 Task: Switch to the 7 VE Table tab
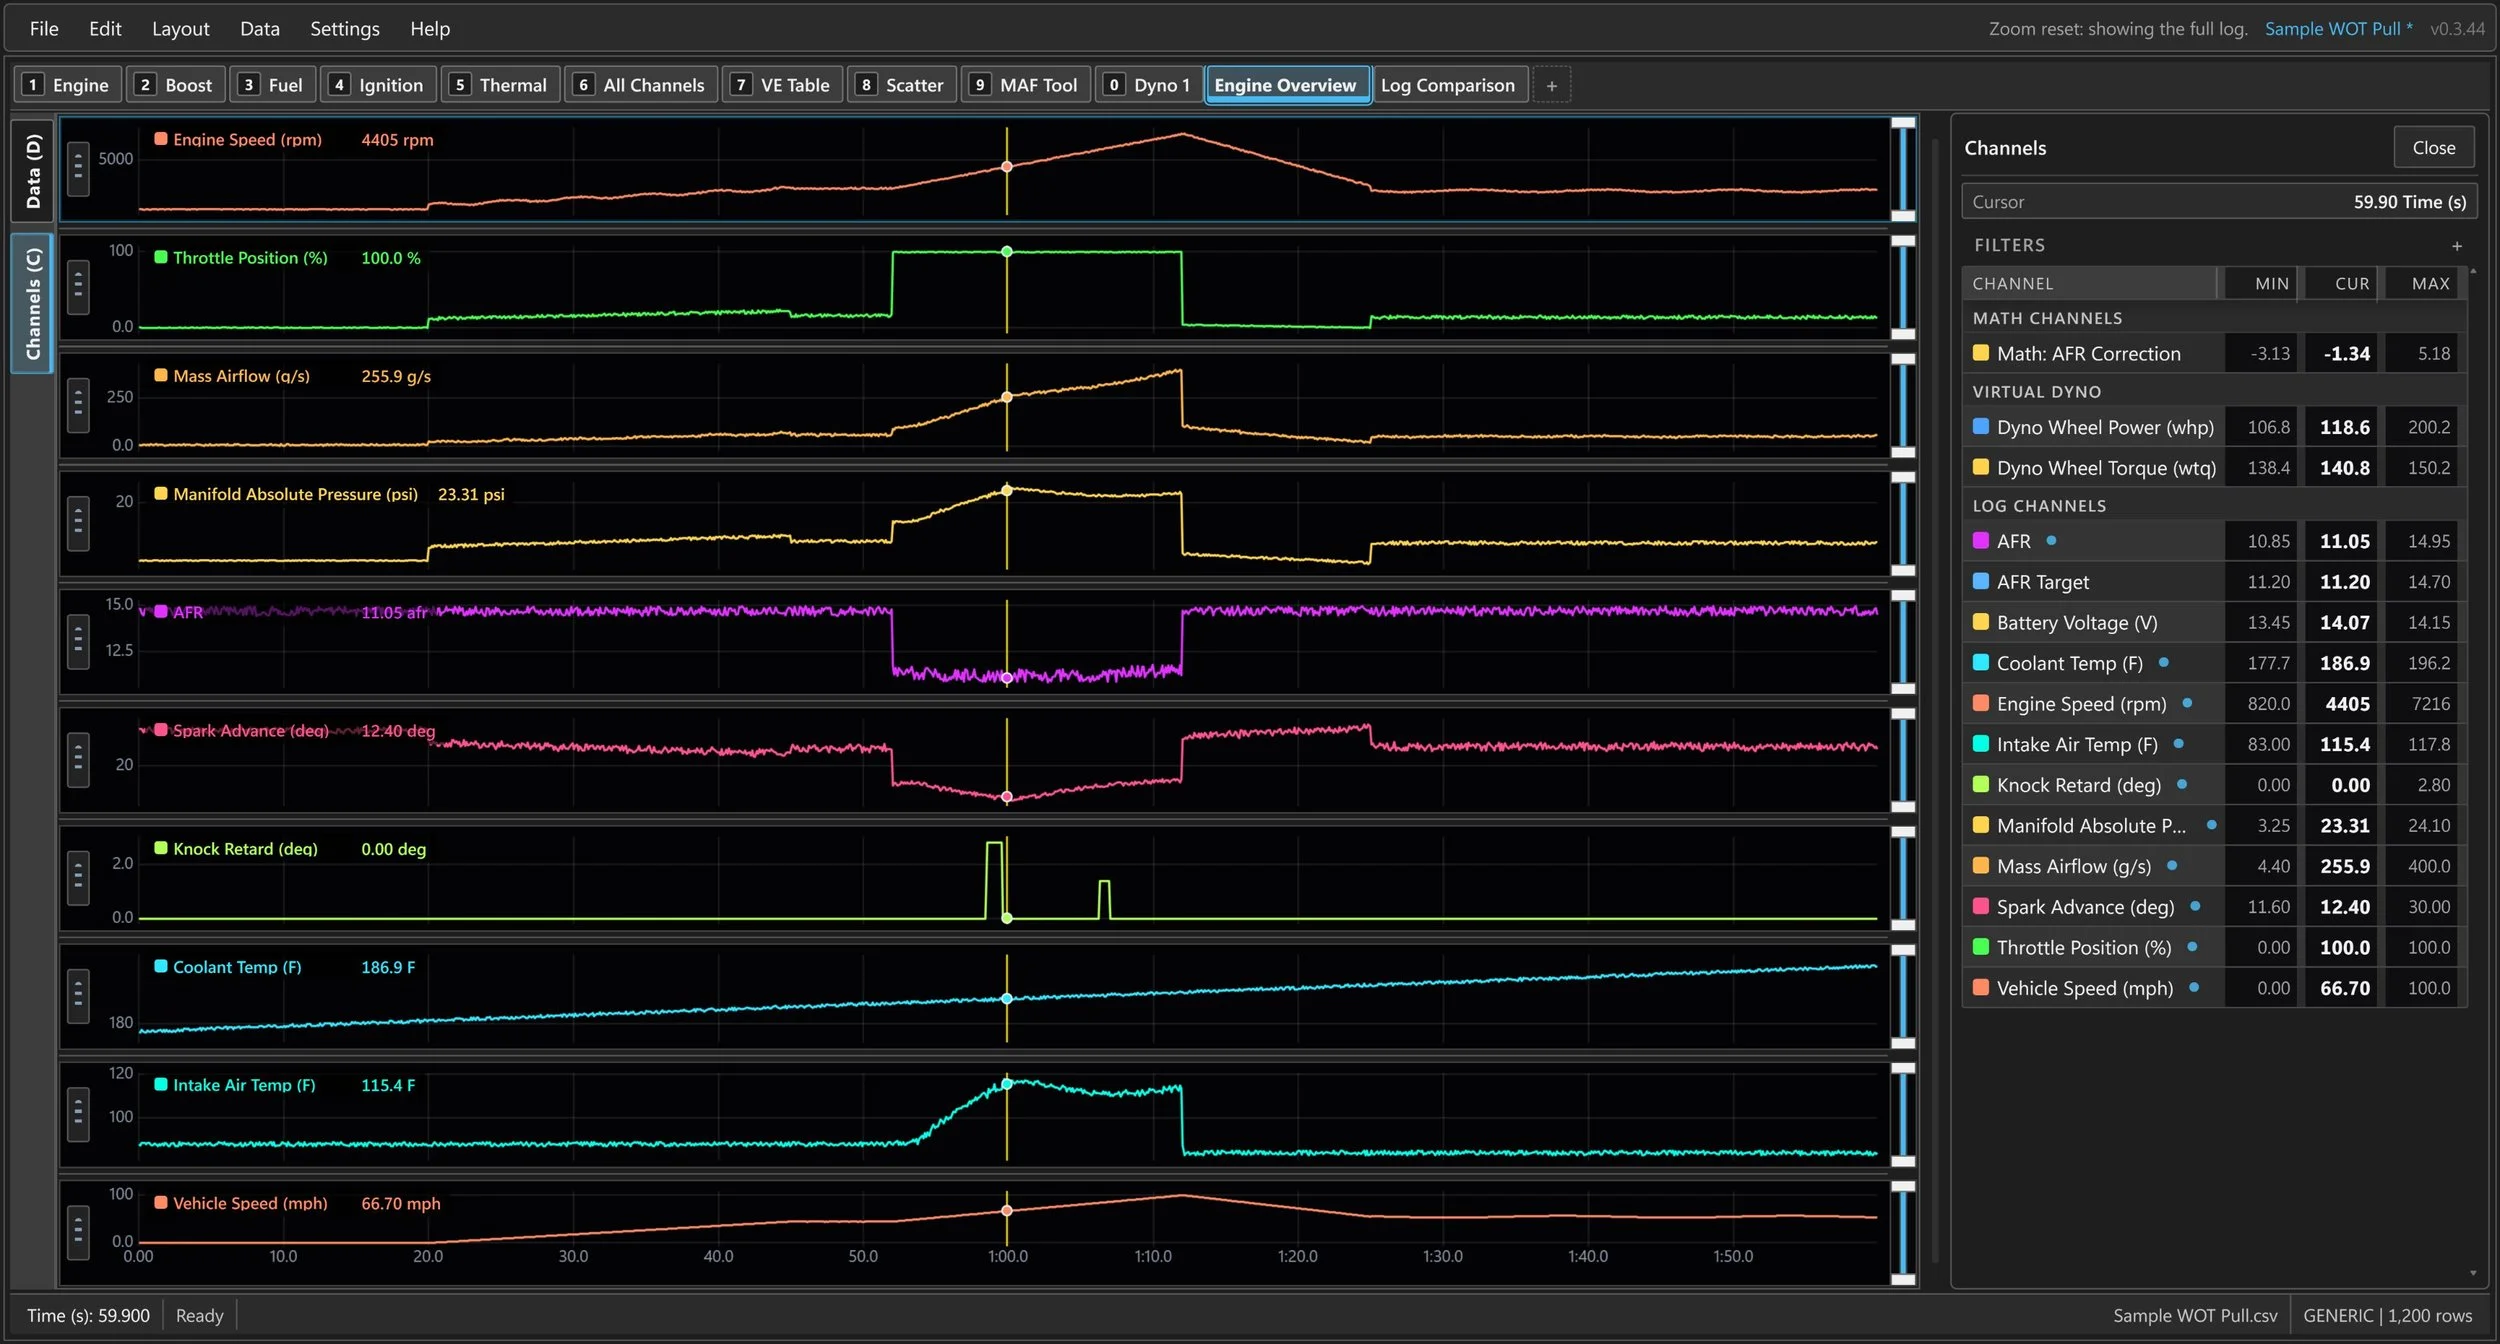click(x=782, y=86)
